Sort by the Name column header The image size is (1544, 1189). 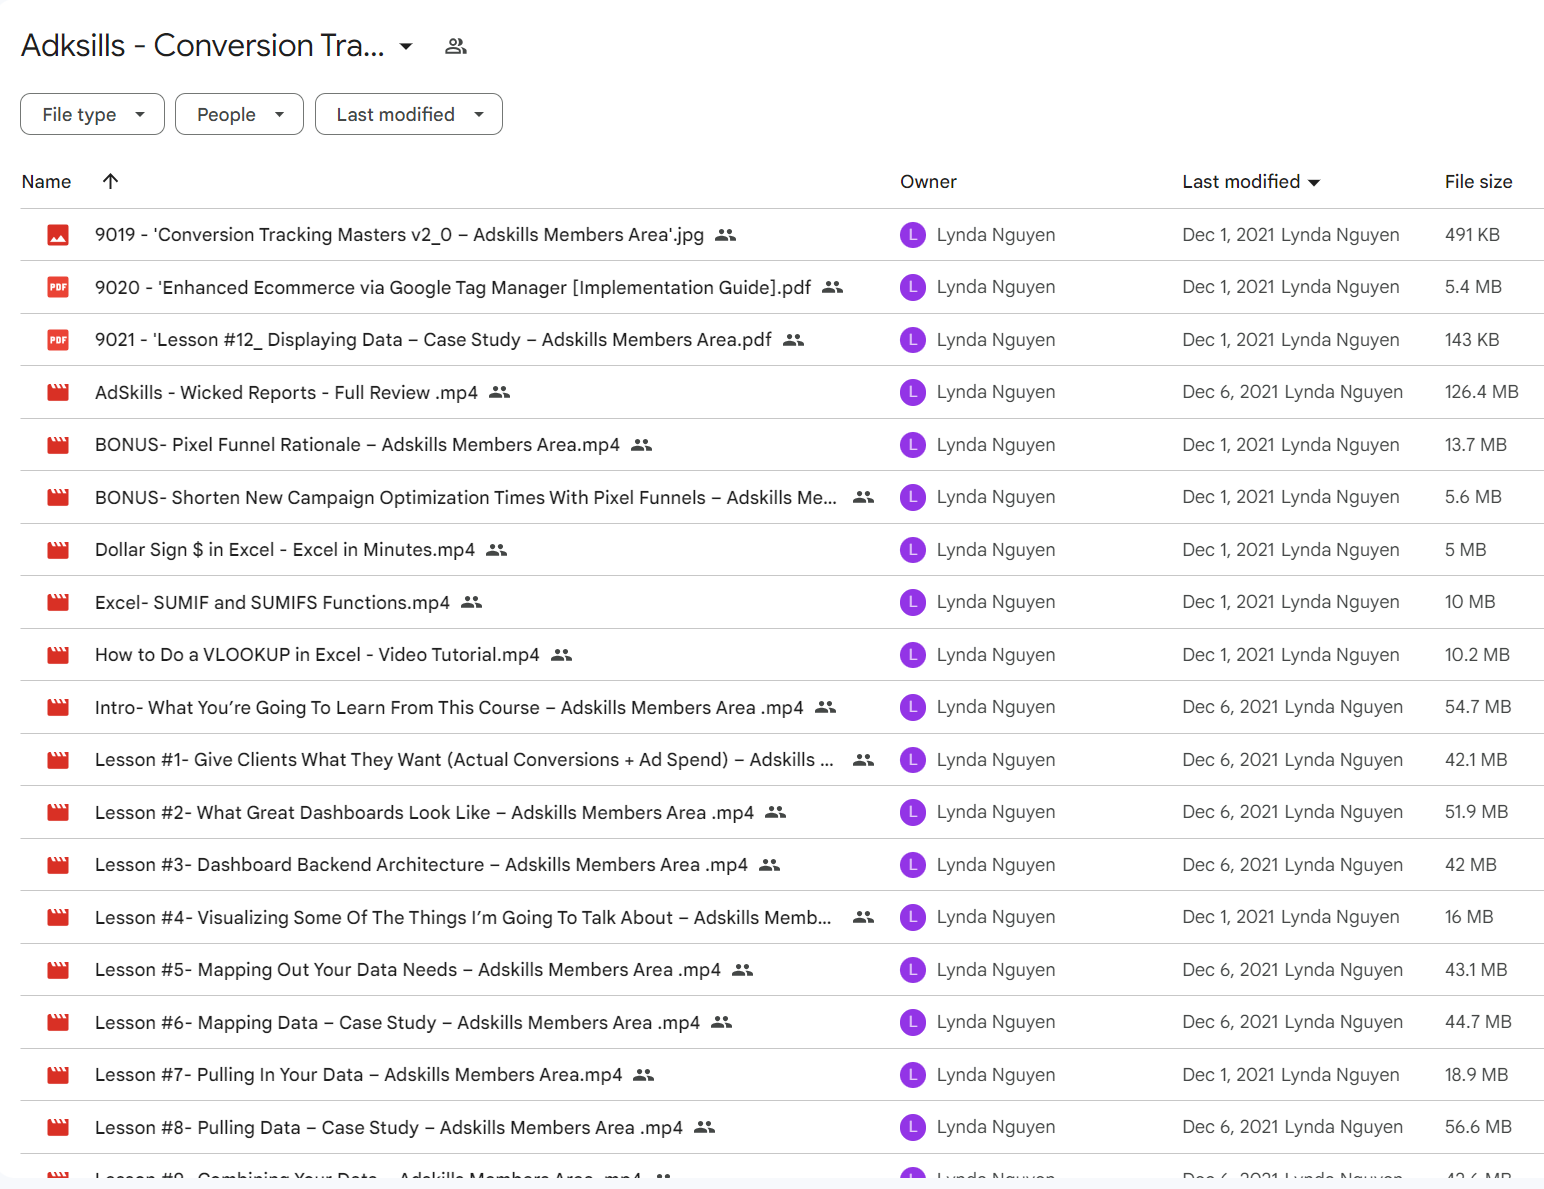pyautogui.click(x=46, y=182)
